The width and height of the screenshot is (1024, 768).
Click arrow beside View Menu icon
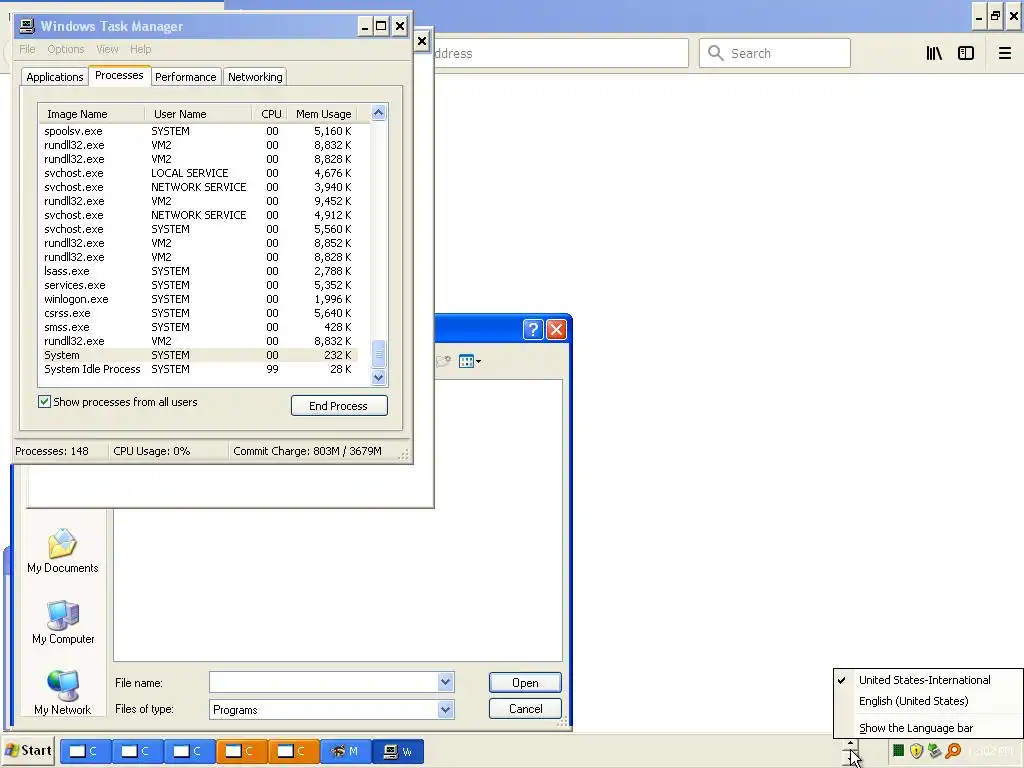point(479,361)
